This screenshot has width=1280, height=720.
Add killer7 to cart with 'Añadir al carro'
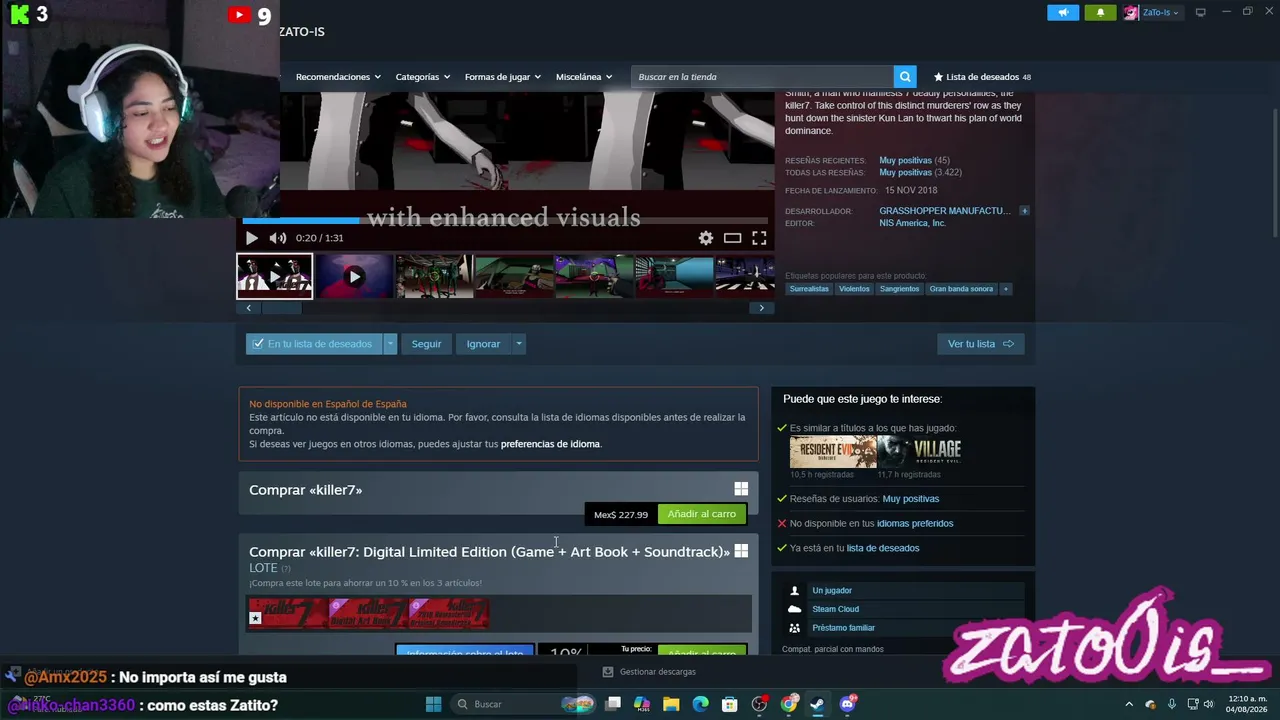[702, 514]
